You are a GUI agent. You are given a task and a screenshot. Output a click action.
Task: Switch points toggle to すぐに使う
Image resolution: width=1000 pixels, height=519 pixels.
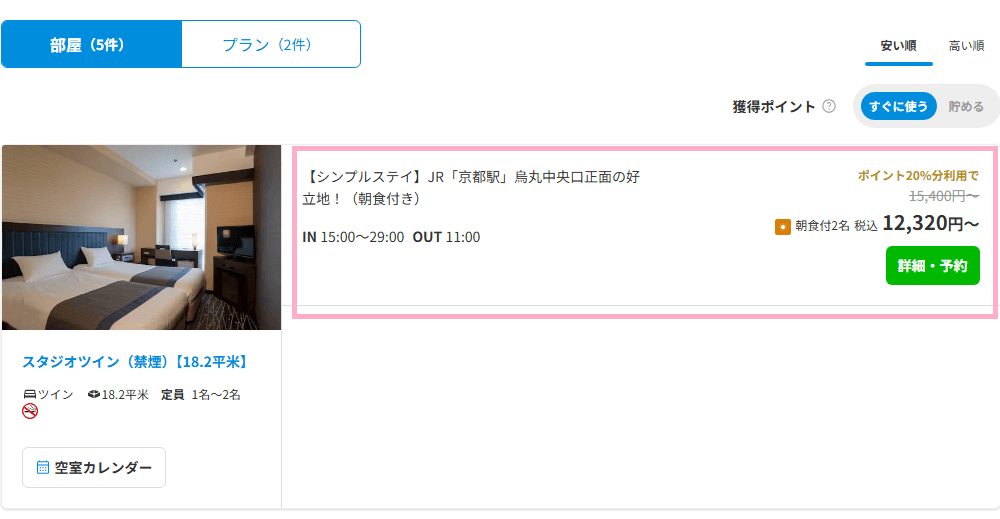click(x=898, y=106)
